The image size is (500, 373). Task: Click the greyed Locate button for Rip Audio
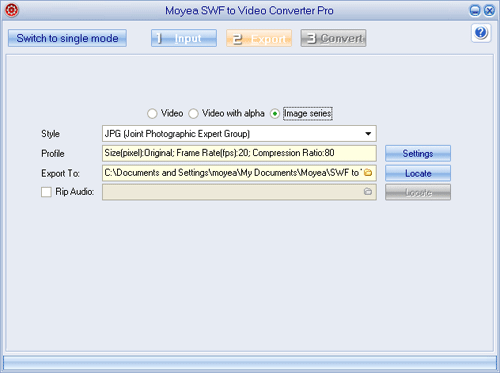tap(418, 192)
